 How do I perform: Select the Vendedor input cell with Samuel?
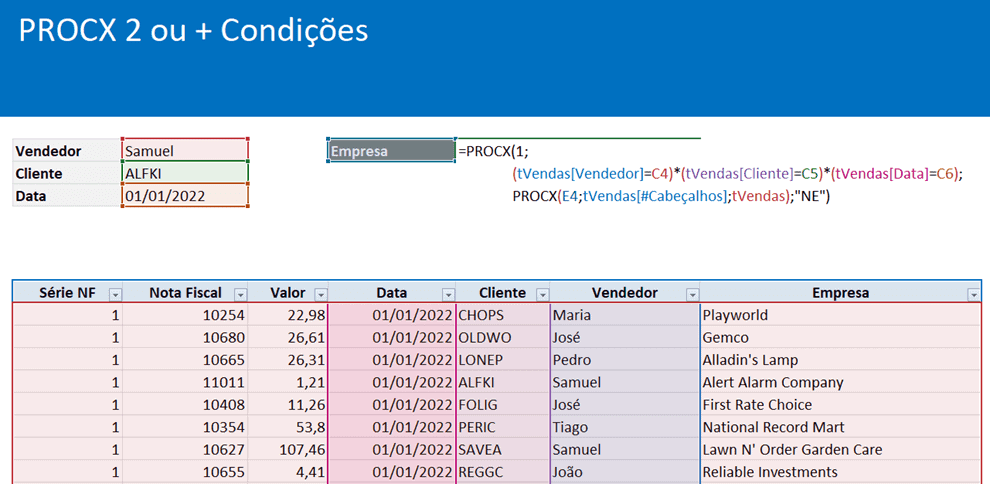point(185,150)
